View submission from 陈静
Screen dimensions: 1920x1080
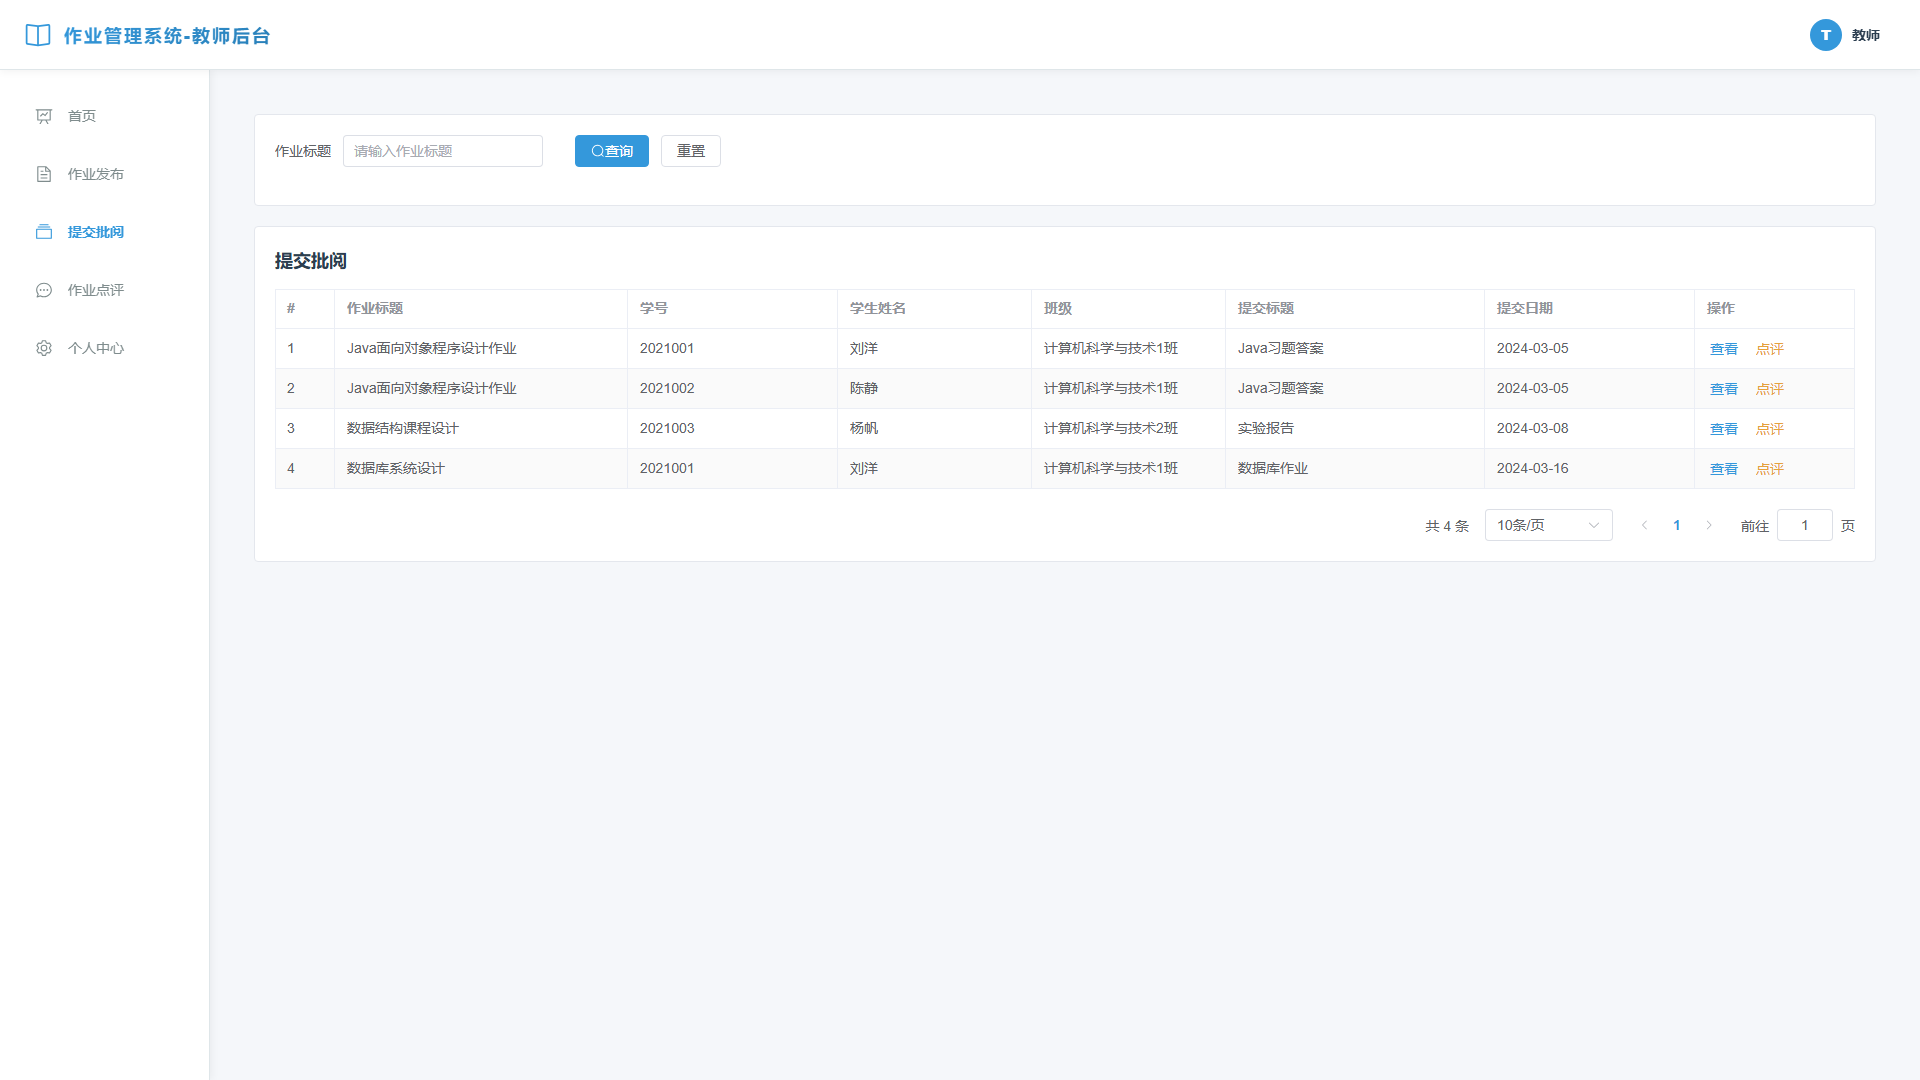pyautogui.click(x=1723, y=389)
